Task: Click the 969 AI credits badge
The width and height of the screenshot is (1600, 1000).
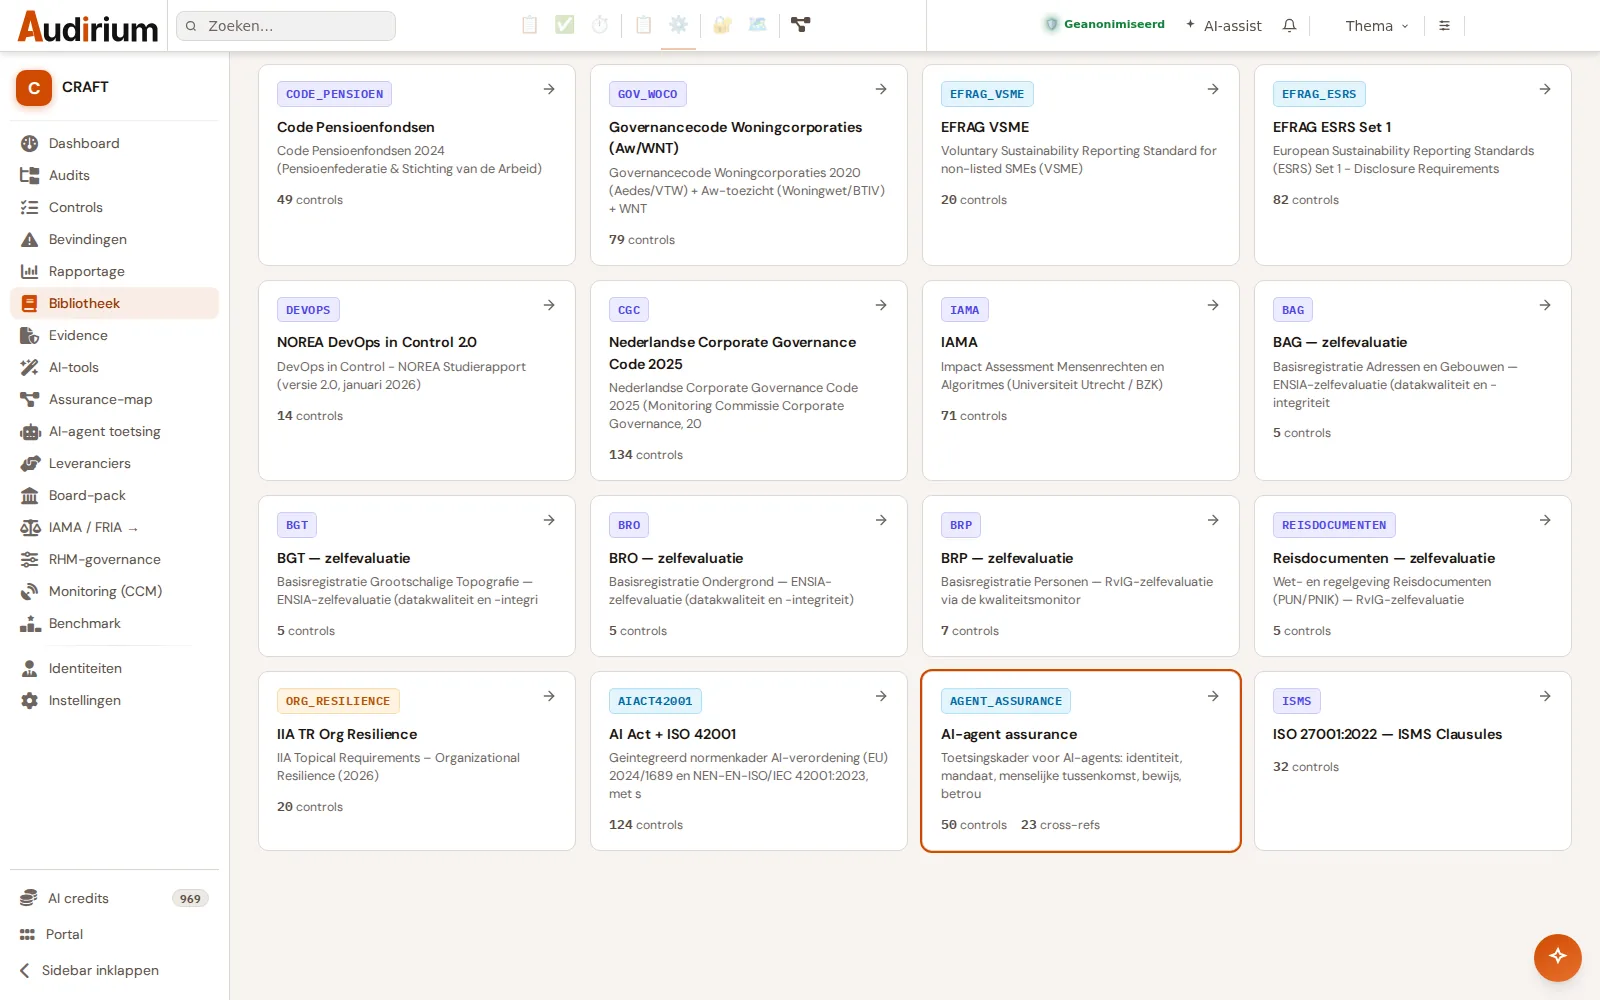Action: [190, 898]
